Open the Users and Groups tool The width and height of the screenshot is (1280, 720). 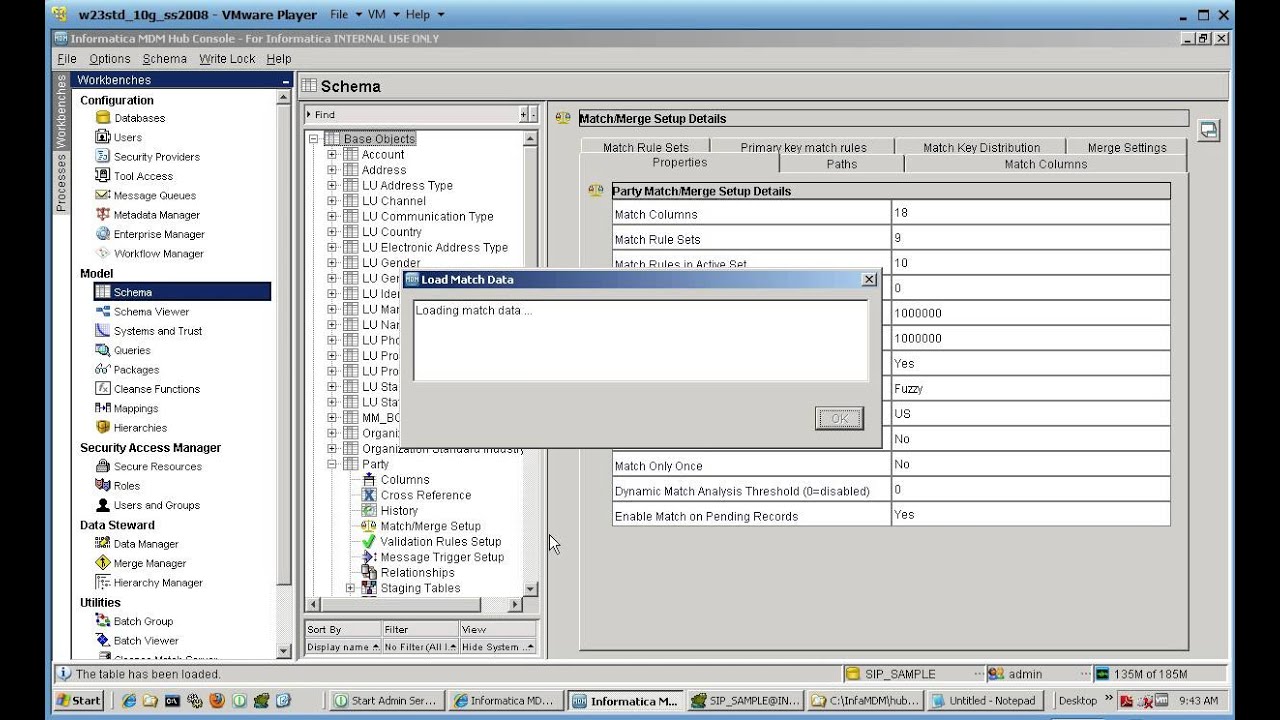(x=148, y=506)
